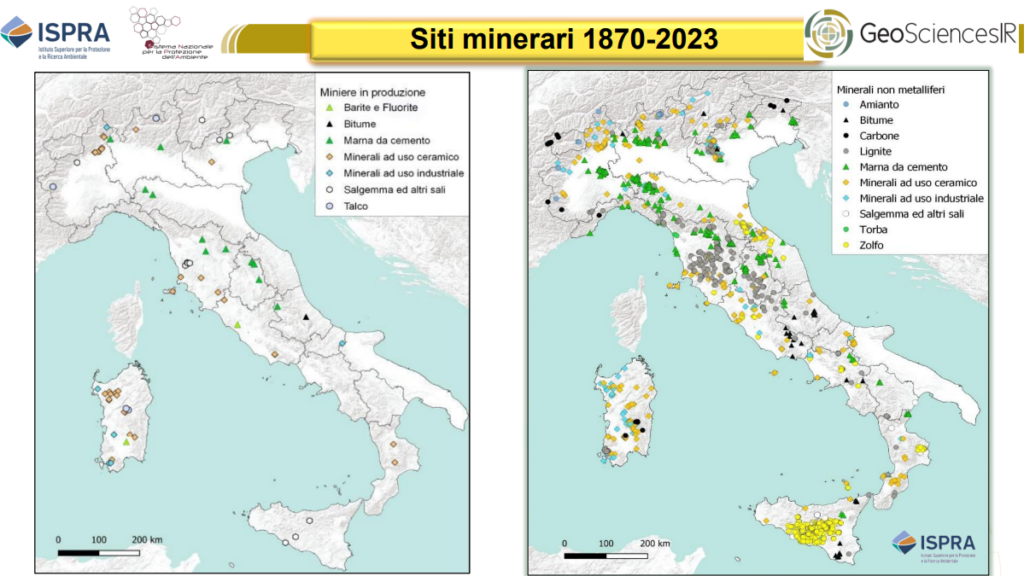Click the Amianto blue dot legend symbol

[845, 105]
